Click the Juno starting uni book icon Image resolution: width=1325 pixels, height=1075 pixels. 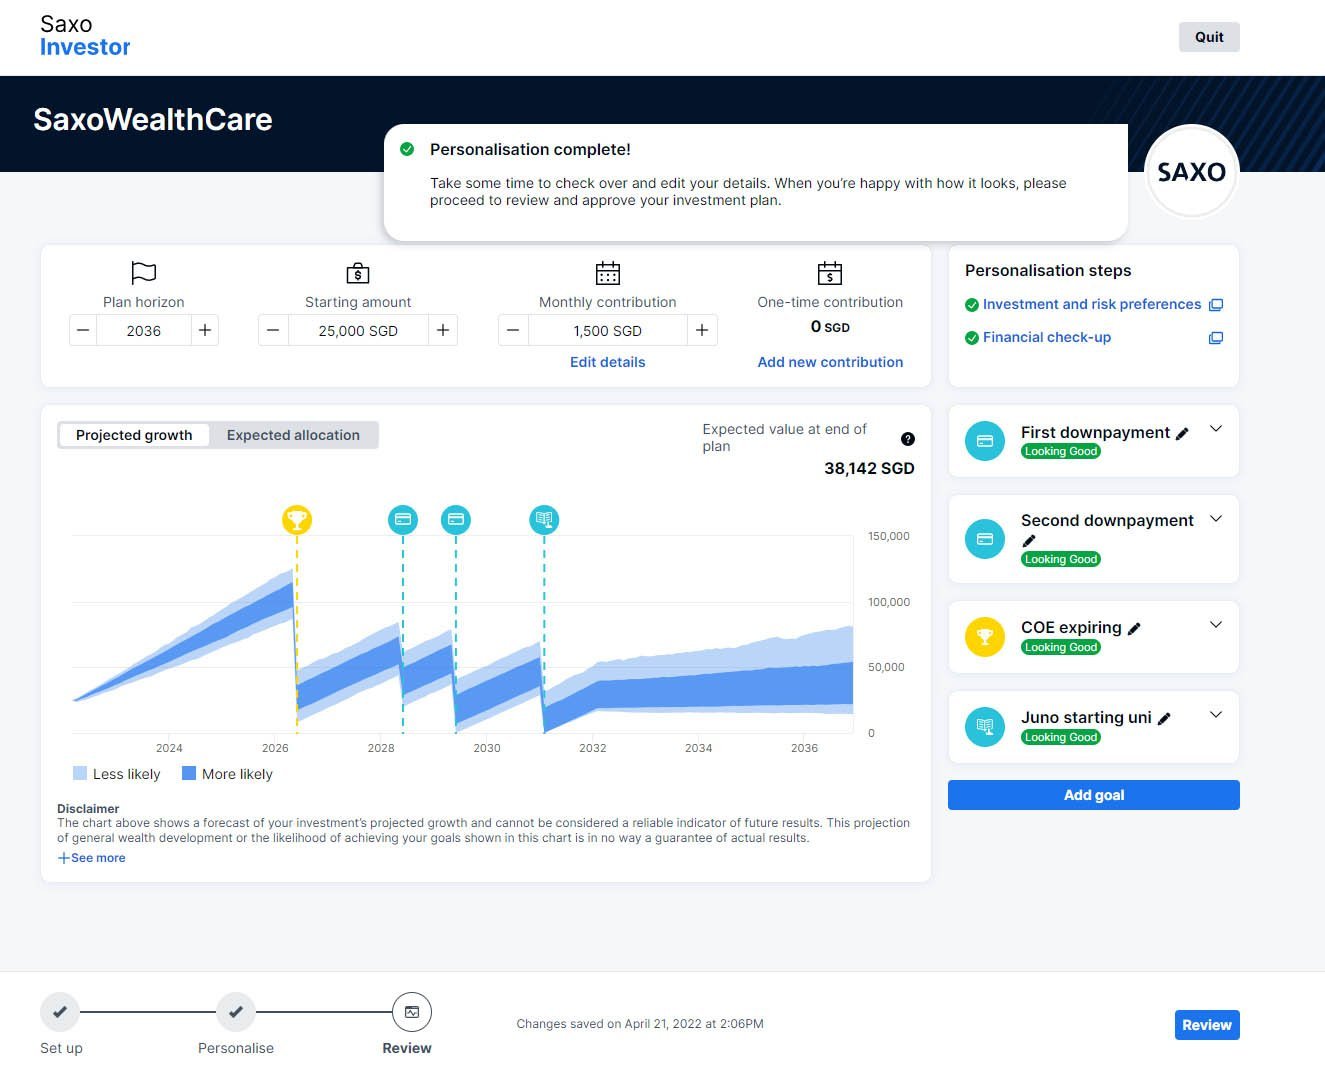985,727
